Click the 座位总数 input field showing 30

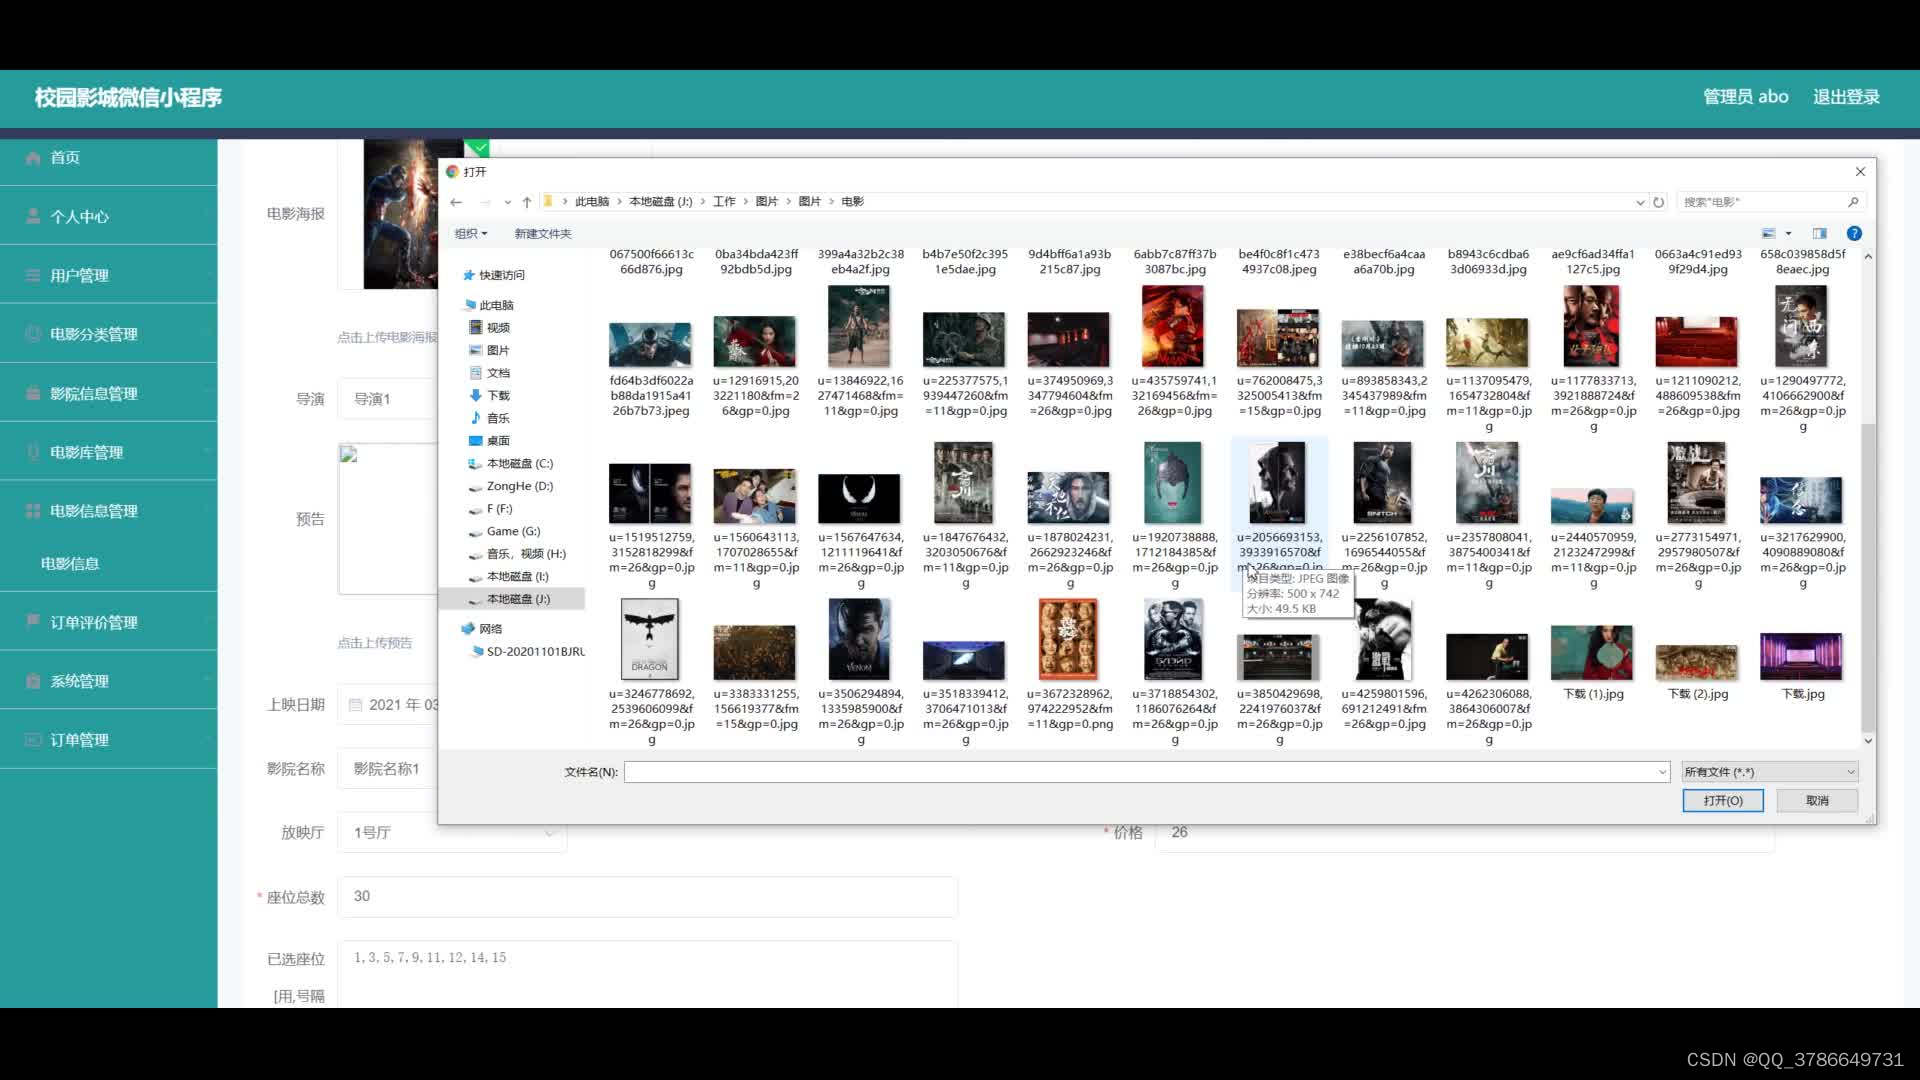click(x=648, y=897)
